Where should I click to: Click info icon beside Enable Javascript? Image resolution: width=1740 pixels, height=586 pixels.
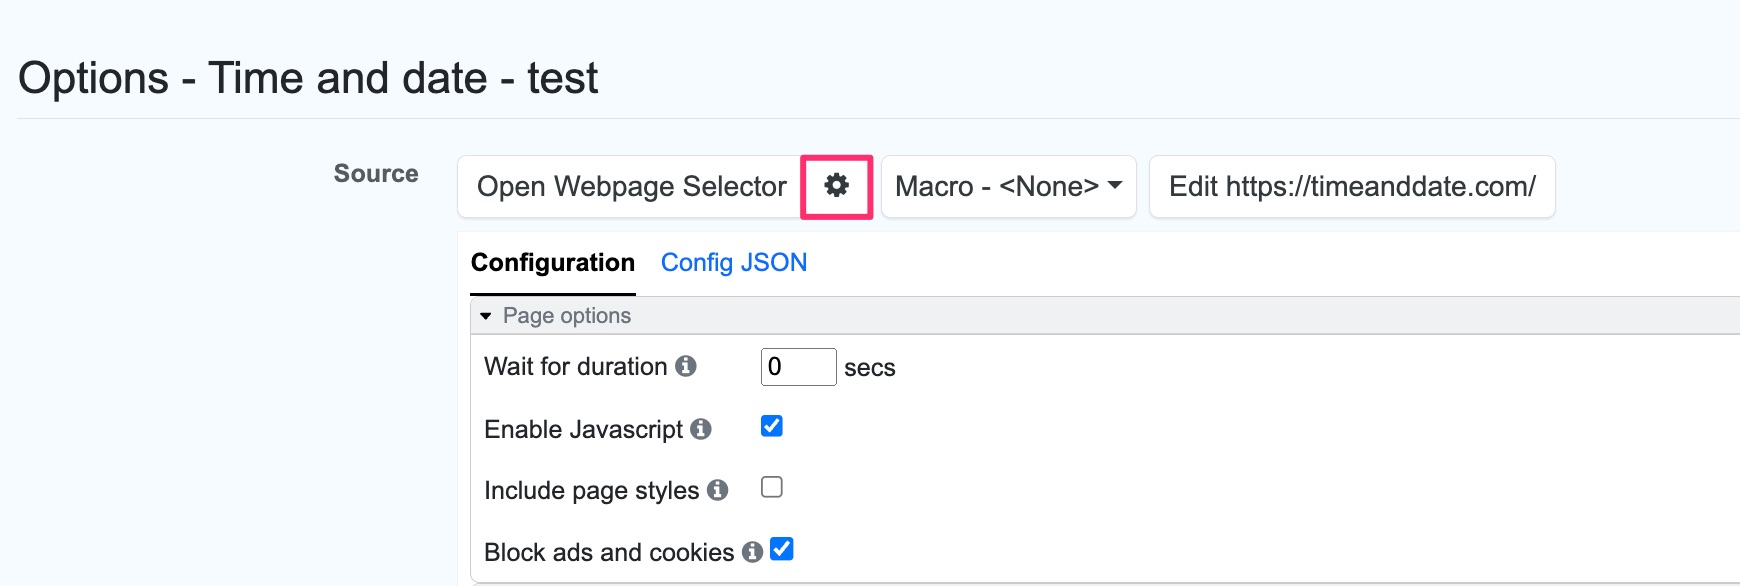coord(701,429)
